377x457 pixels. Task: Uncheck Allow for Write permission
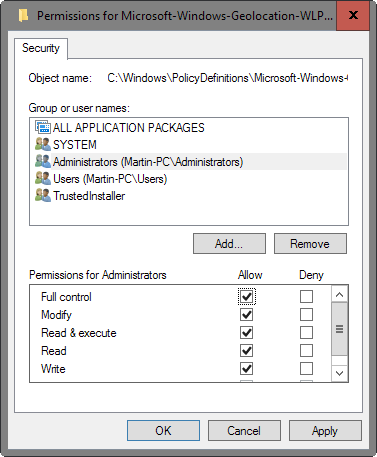click(x=246, y=369)
